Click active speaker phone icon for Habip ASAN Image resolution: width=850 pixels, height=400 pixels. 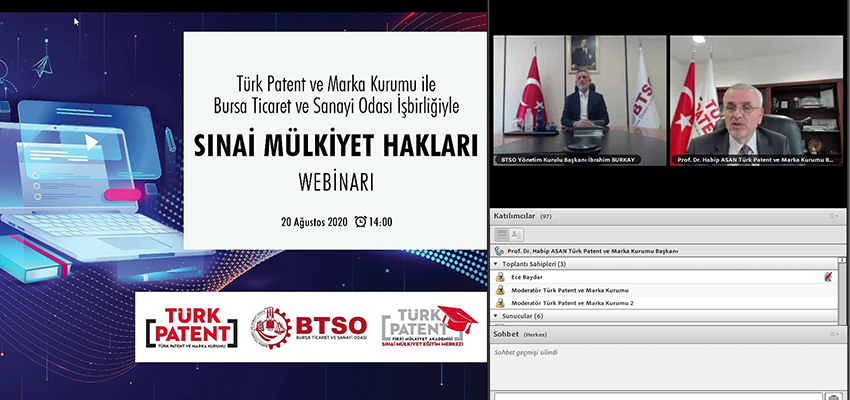point(499,251)
